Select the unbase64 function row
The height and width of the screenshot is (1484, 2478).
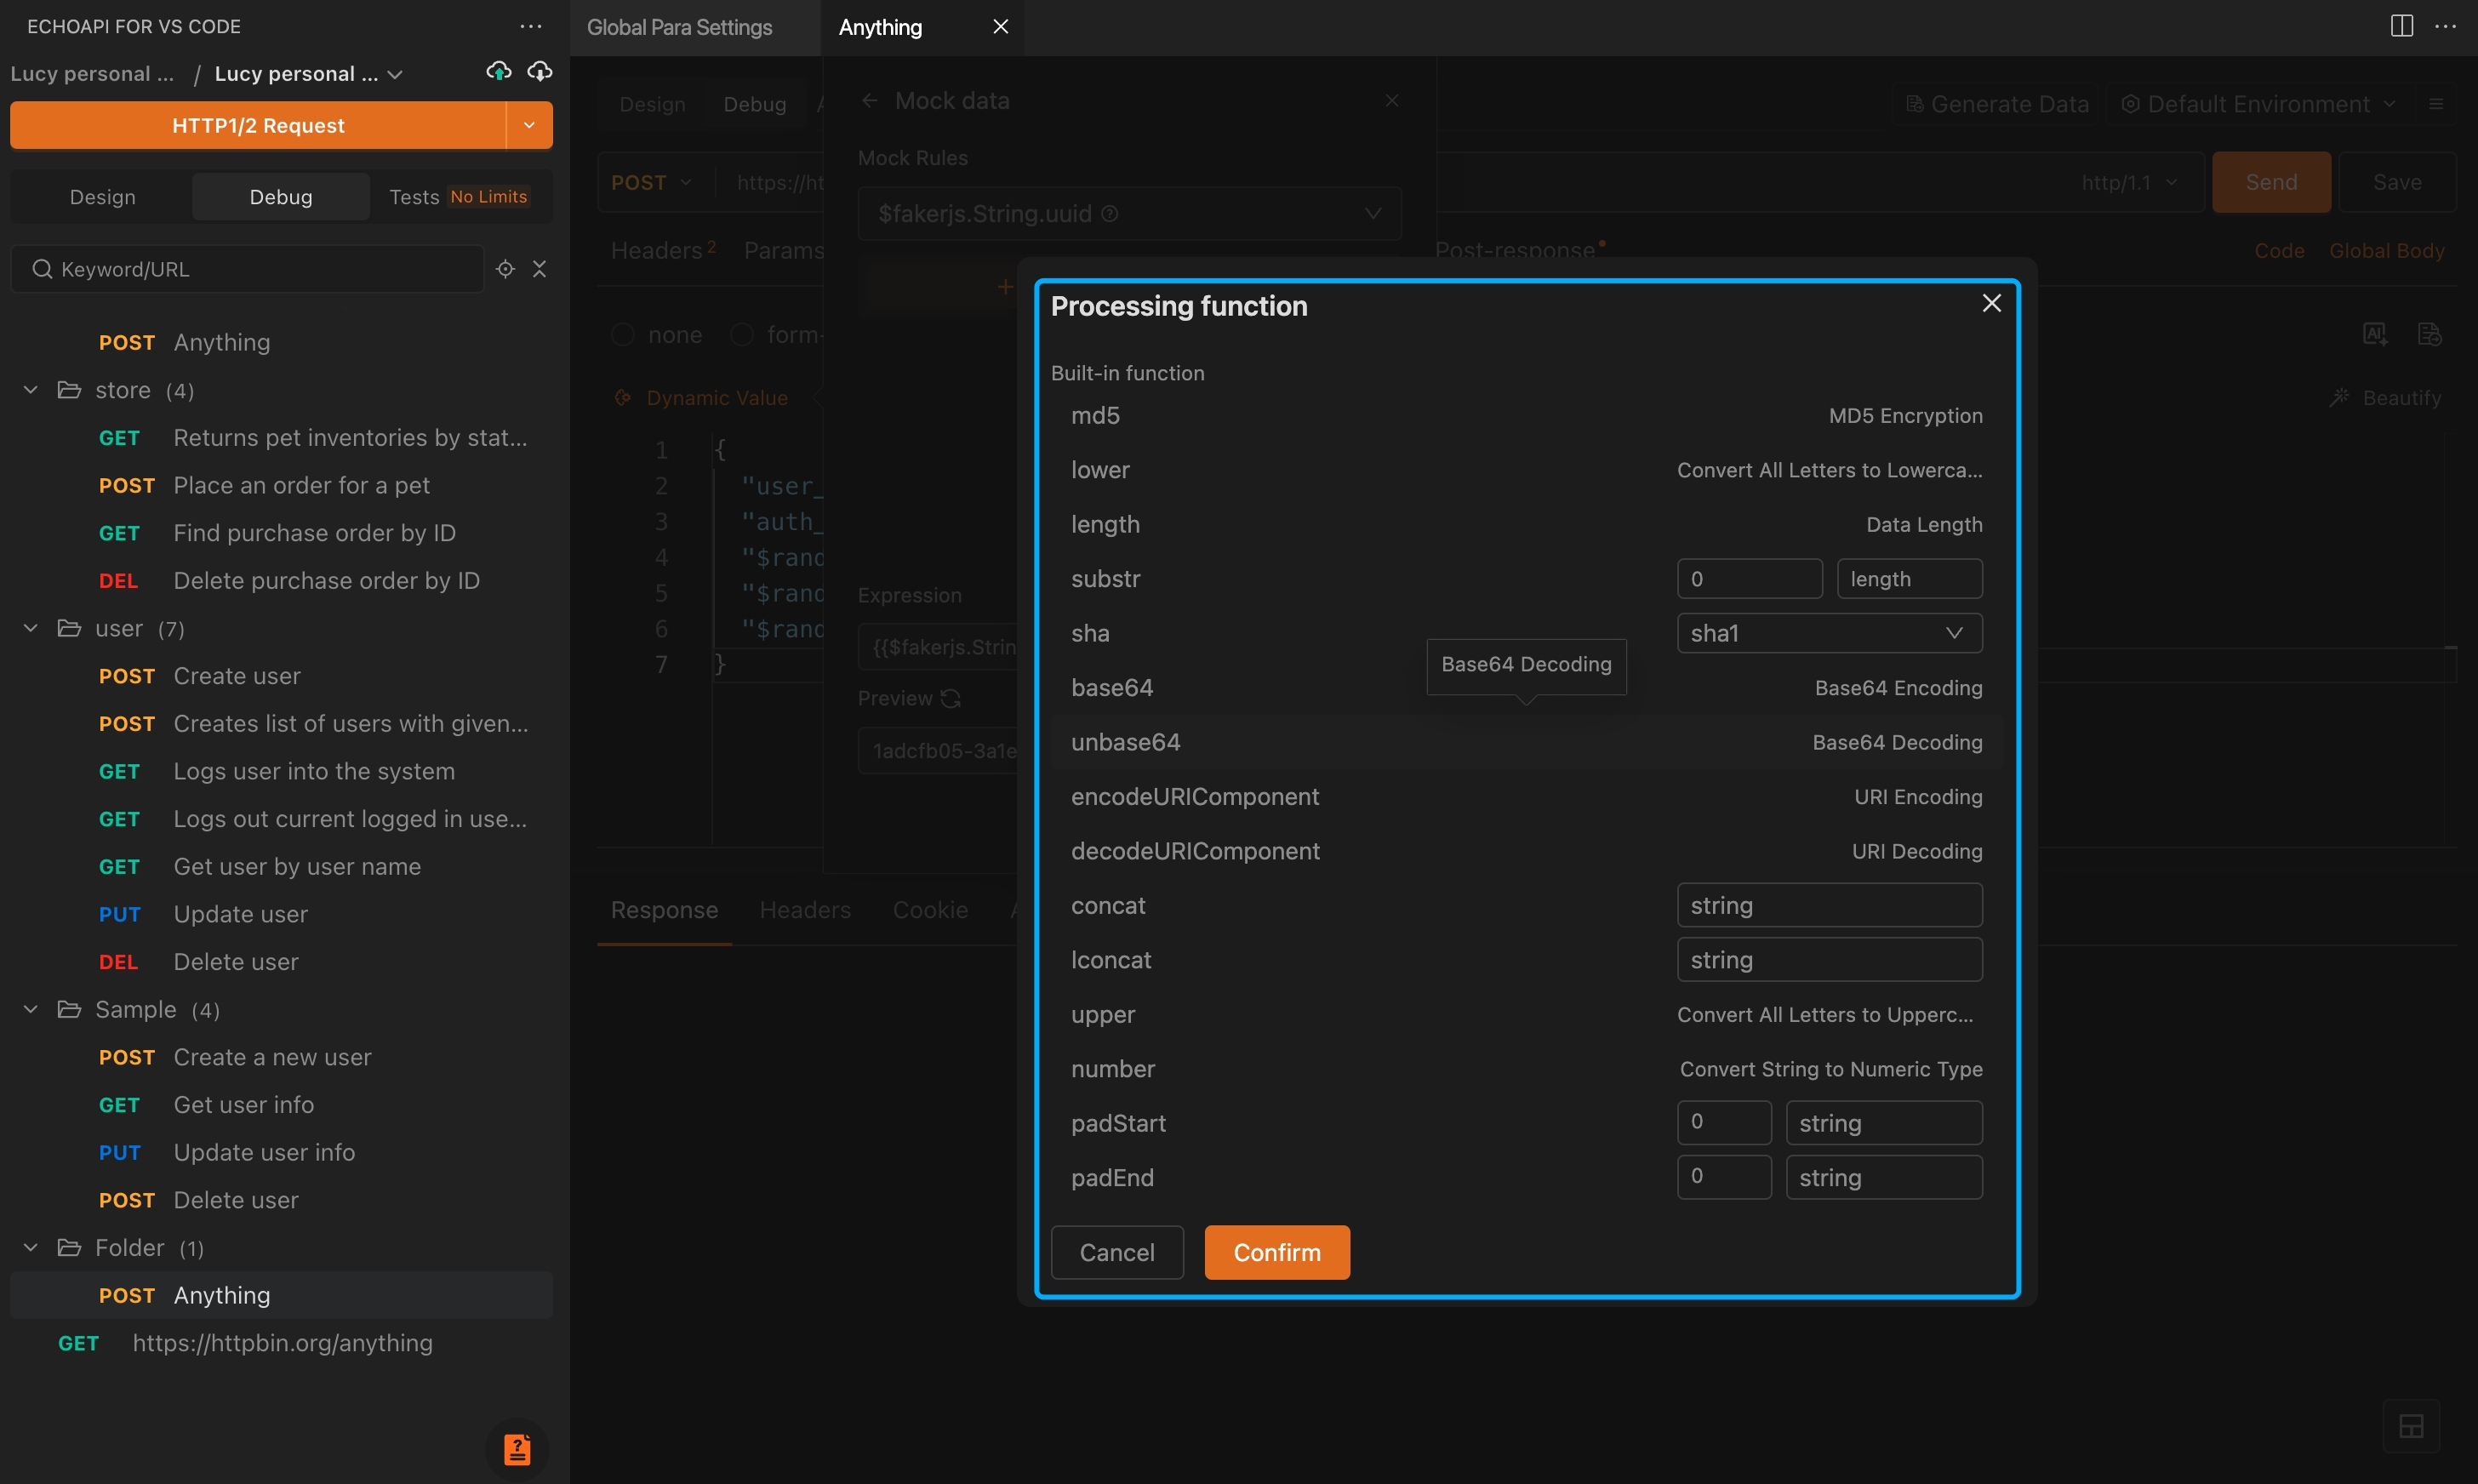click(1526, 743)
